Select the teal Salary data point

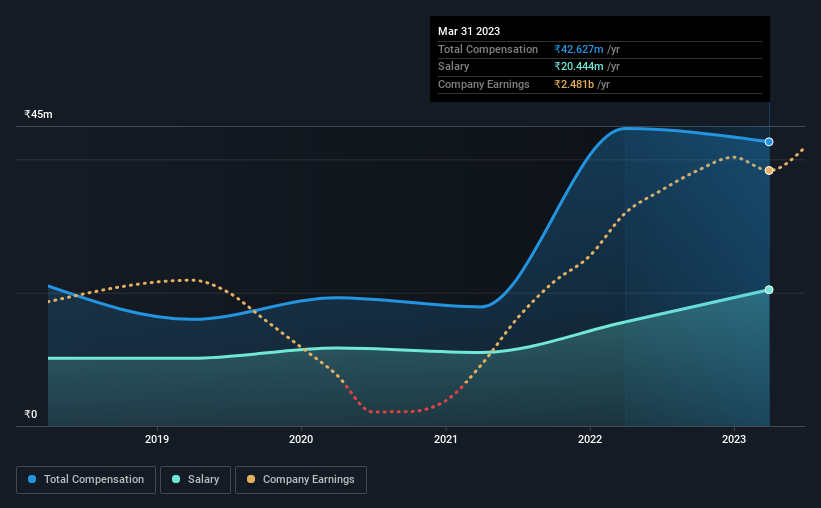pos(769,290)
